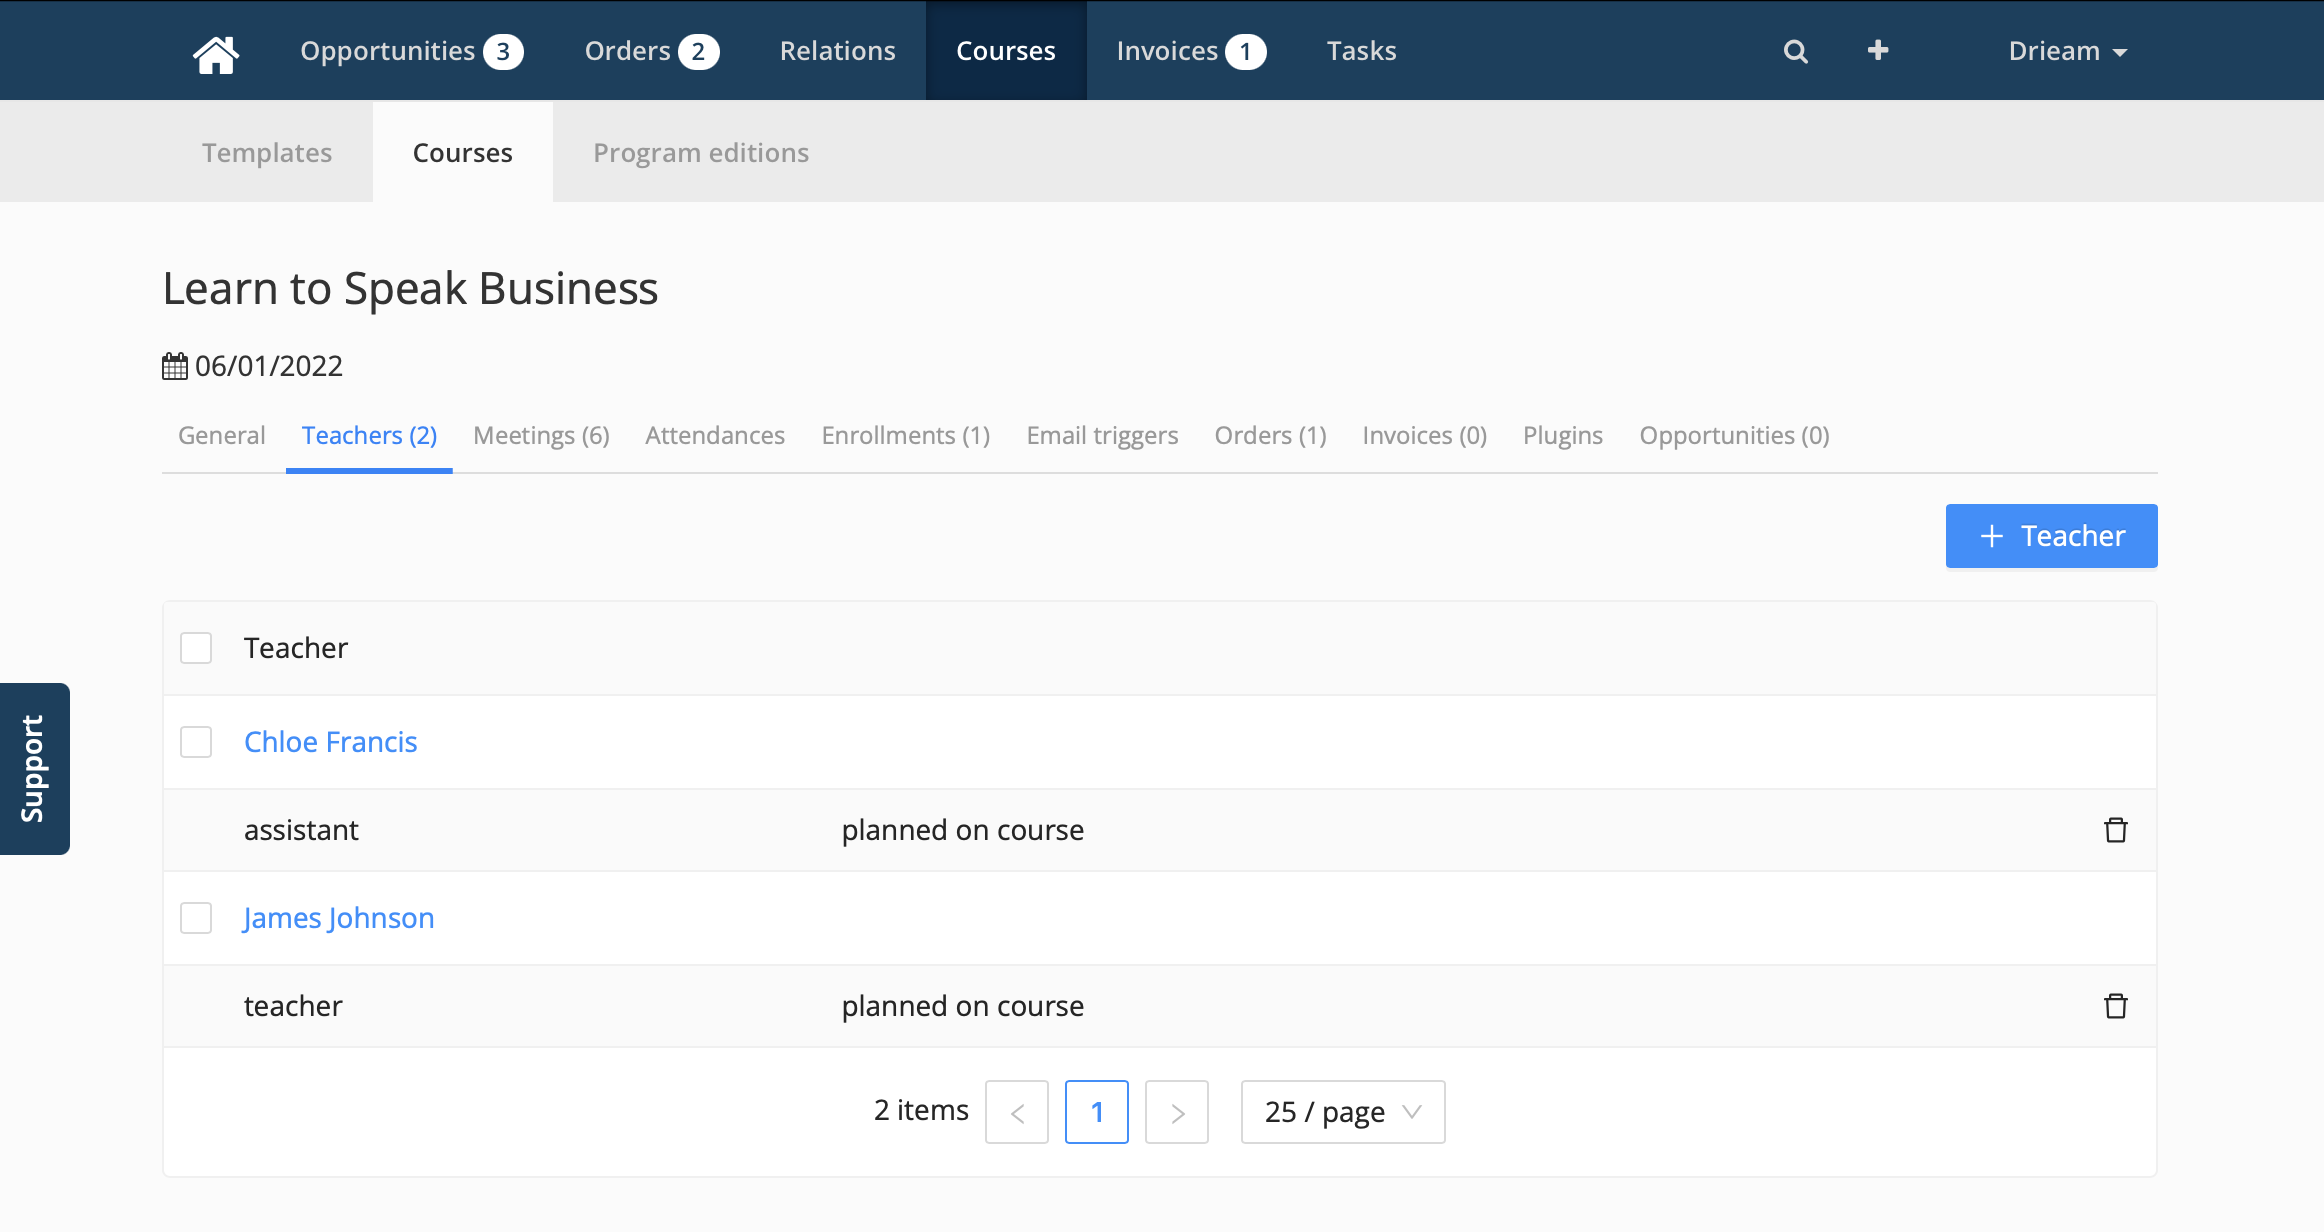Image resolution: width=2324 pixels, height=1232 pixels.
Task: Open Opportunities in the top navigation
Action: [x=411, y=51]
